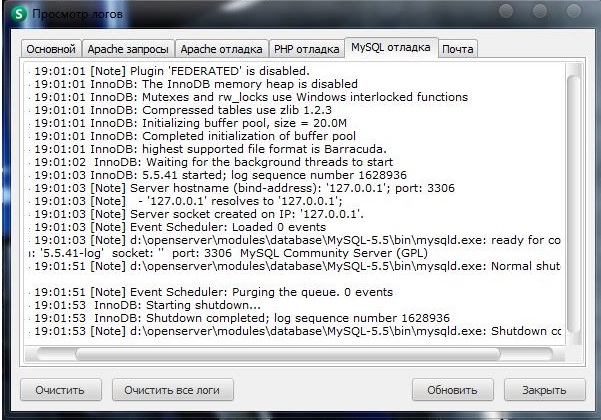601x420 pixels.
Task: Click the Обновить button
Action: click(x=453, y=390)
